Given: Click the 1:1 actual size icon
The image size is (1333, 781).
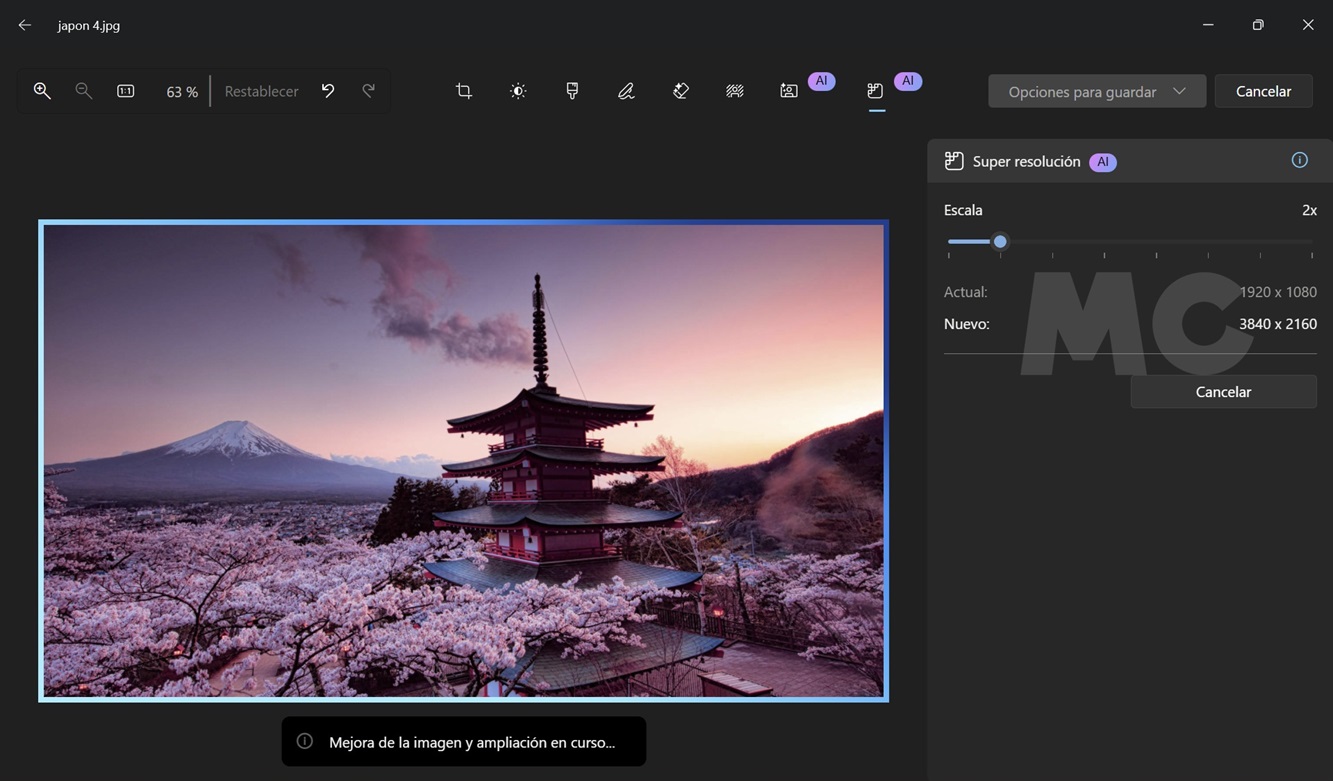Looking at the screenshot, I should pos(125,91).
